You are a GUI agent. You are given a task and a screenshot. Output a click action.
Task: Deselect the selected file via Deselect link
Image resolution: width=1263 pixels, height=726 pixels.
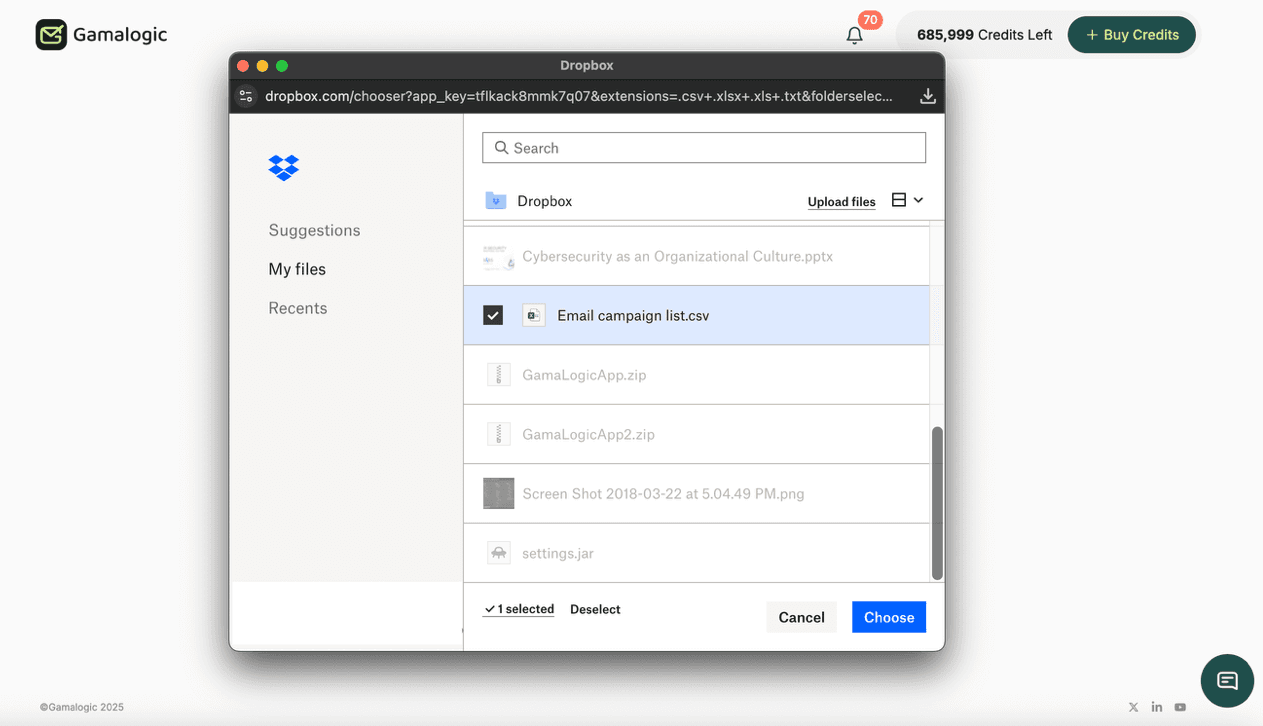tap(595, 608)
